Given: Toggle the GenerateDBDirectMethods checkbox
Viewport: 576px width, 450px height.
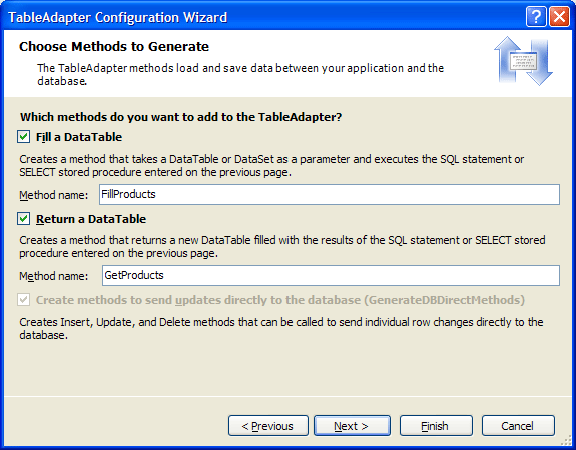Looking at the screenshot, I should [24, 300].
